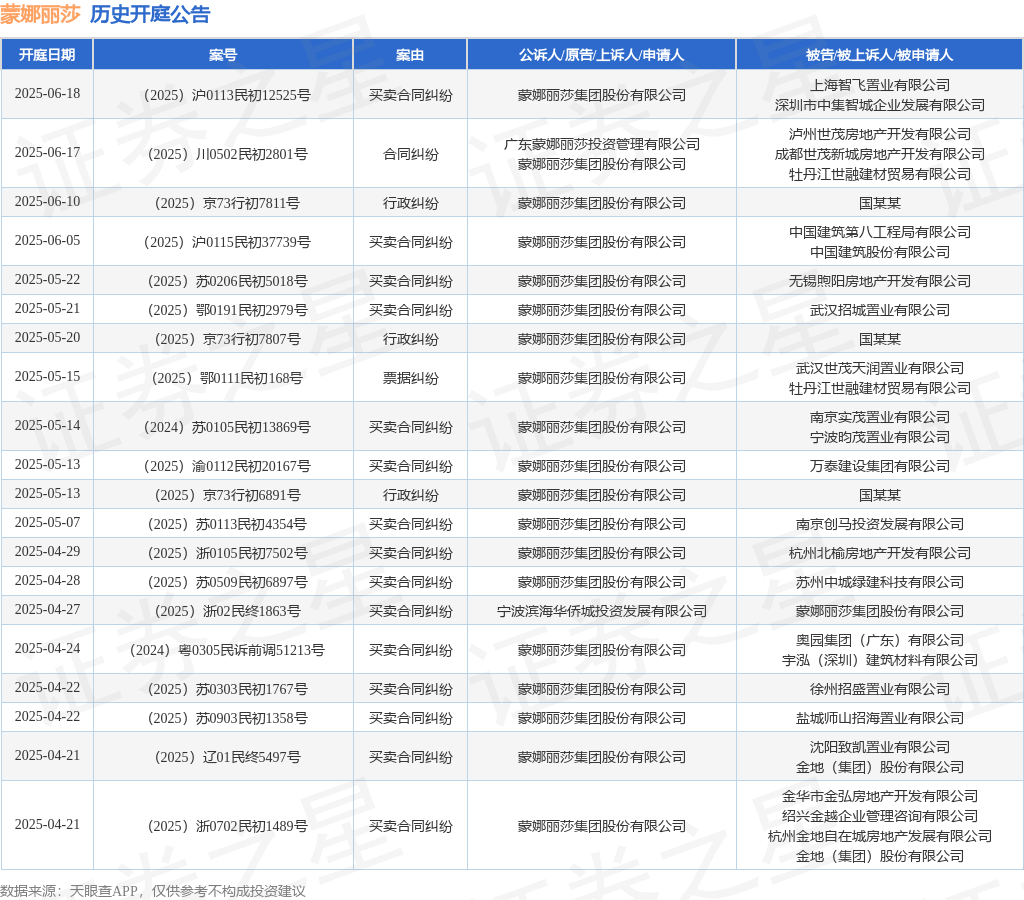This screenshot has height=900, width=1024.
Task: Click the 数据来源 天眼查APP footer note
Action: (153, 891)
